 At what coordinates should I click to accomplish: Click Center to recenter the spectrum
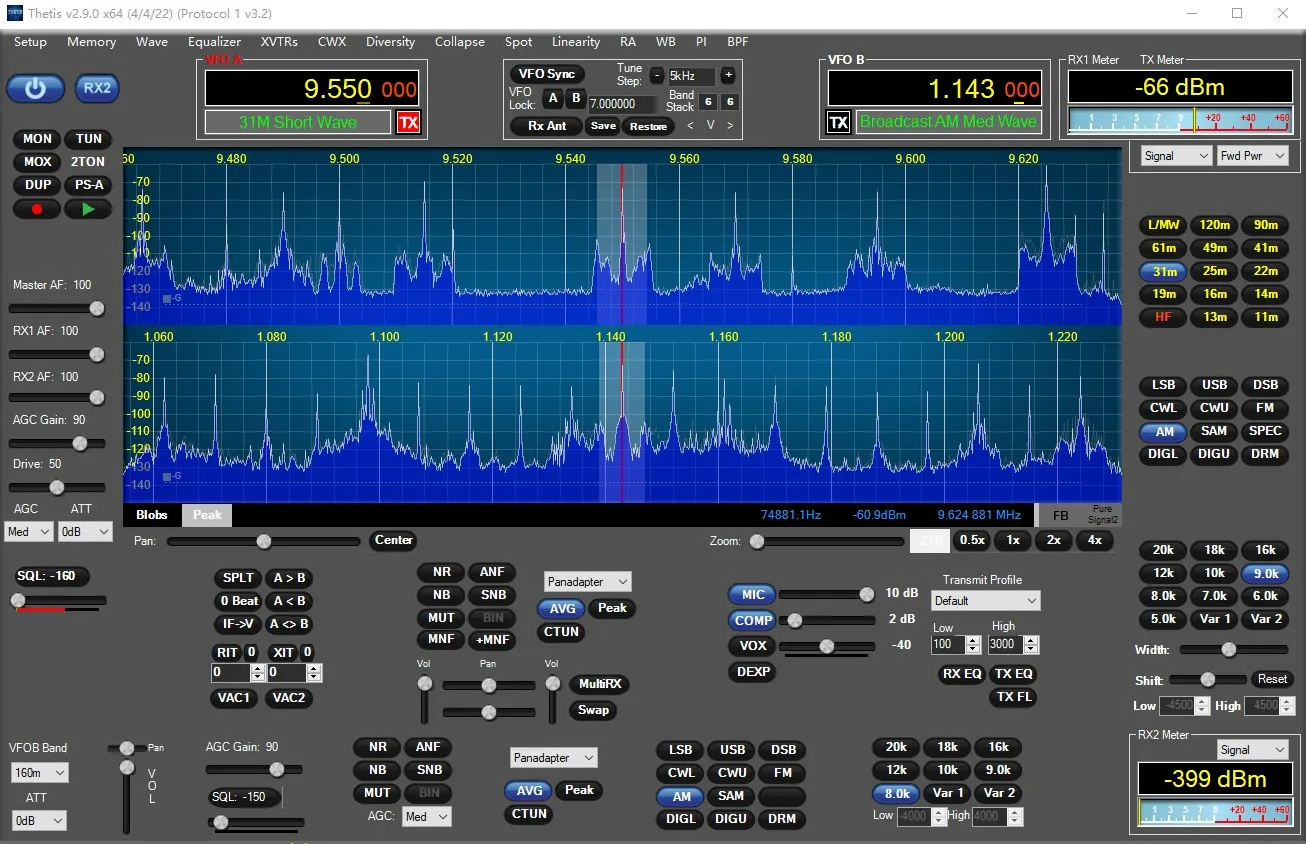tap(392, 541)
